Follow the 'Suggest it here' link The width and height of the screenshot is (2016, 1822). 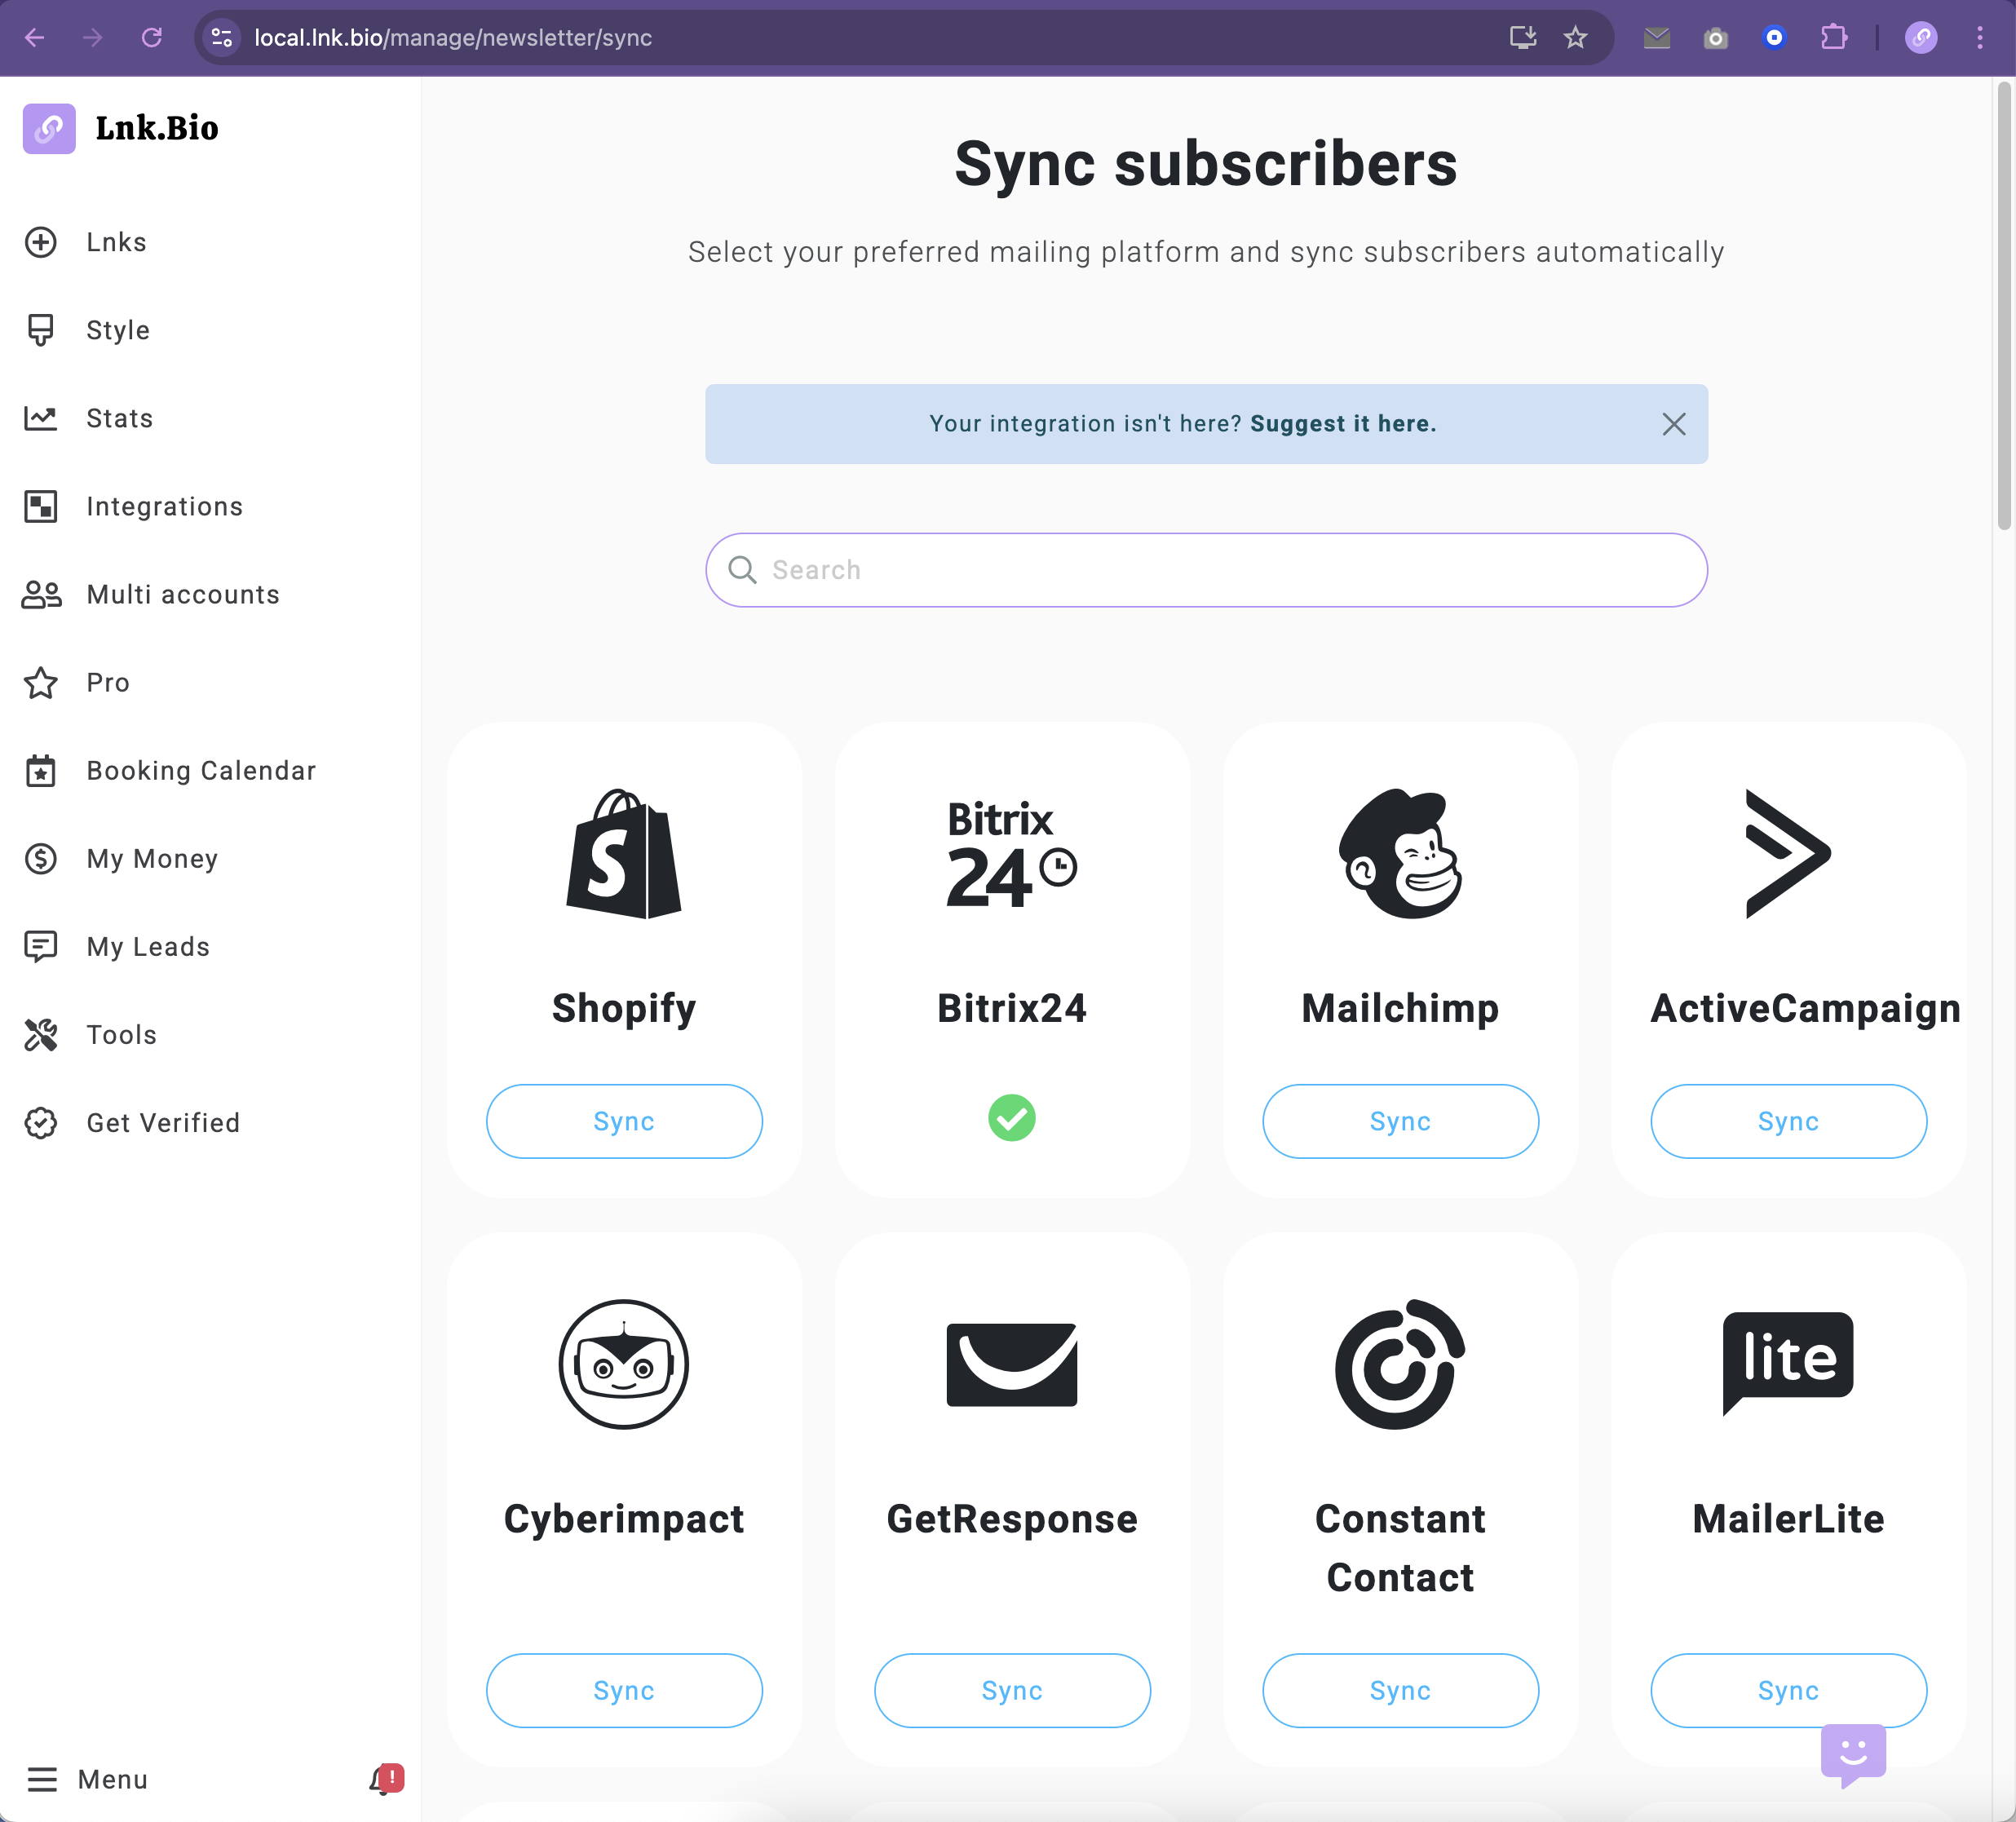click(1342, 424)
